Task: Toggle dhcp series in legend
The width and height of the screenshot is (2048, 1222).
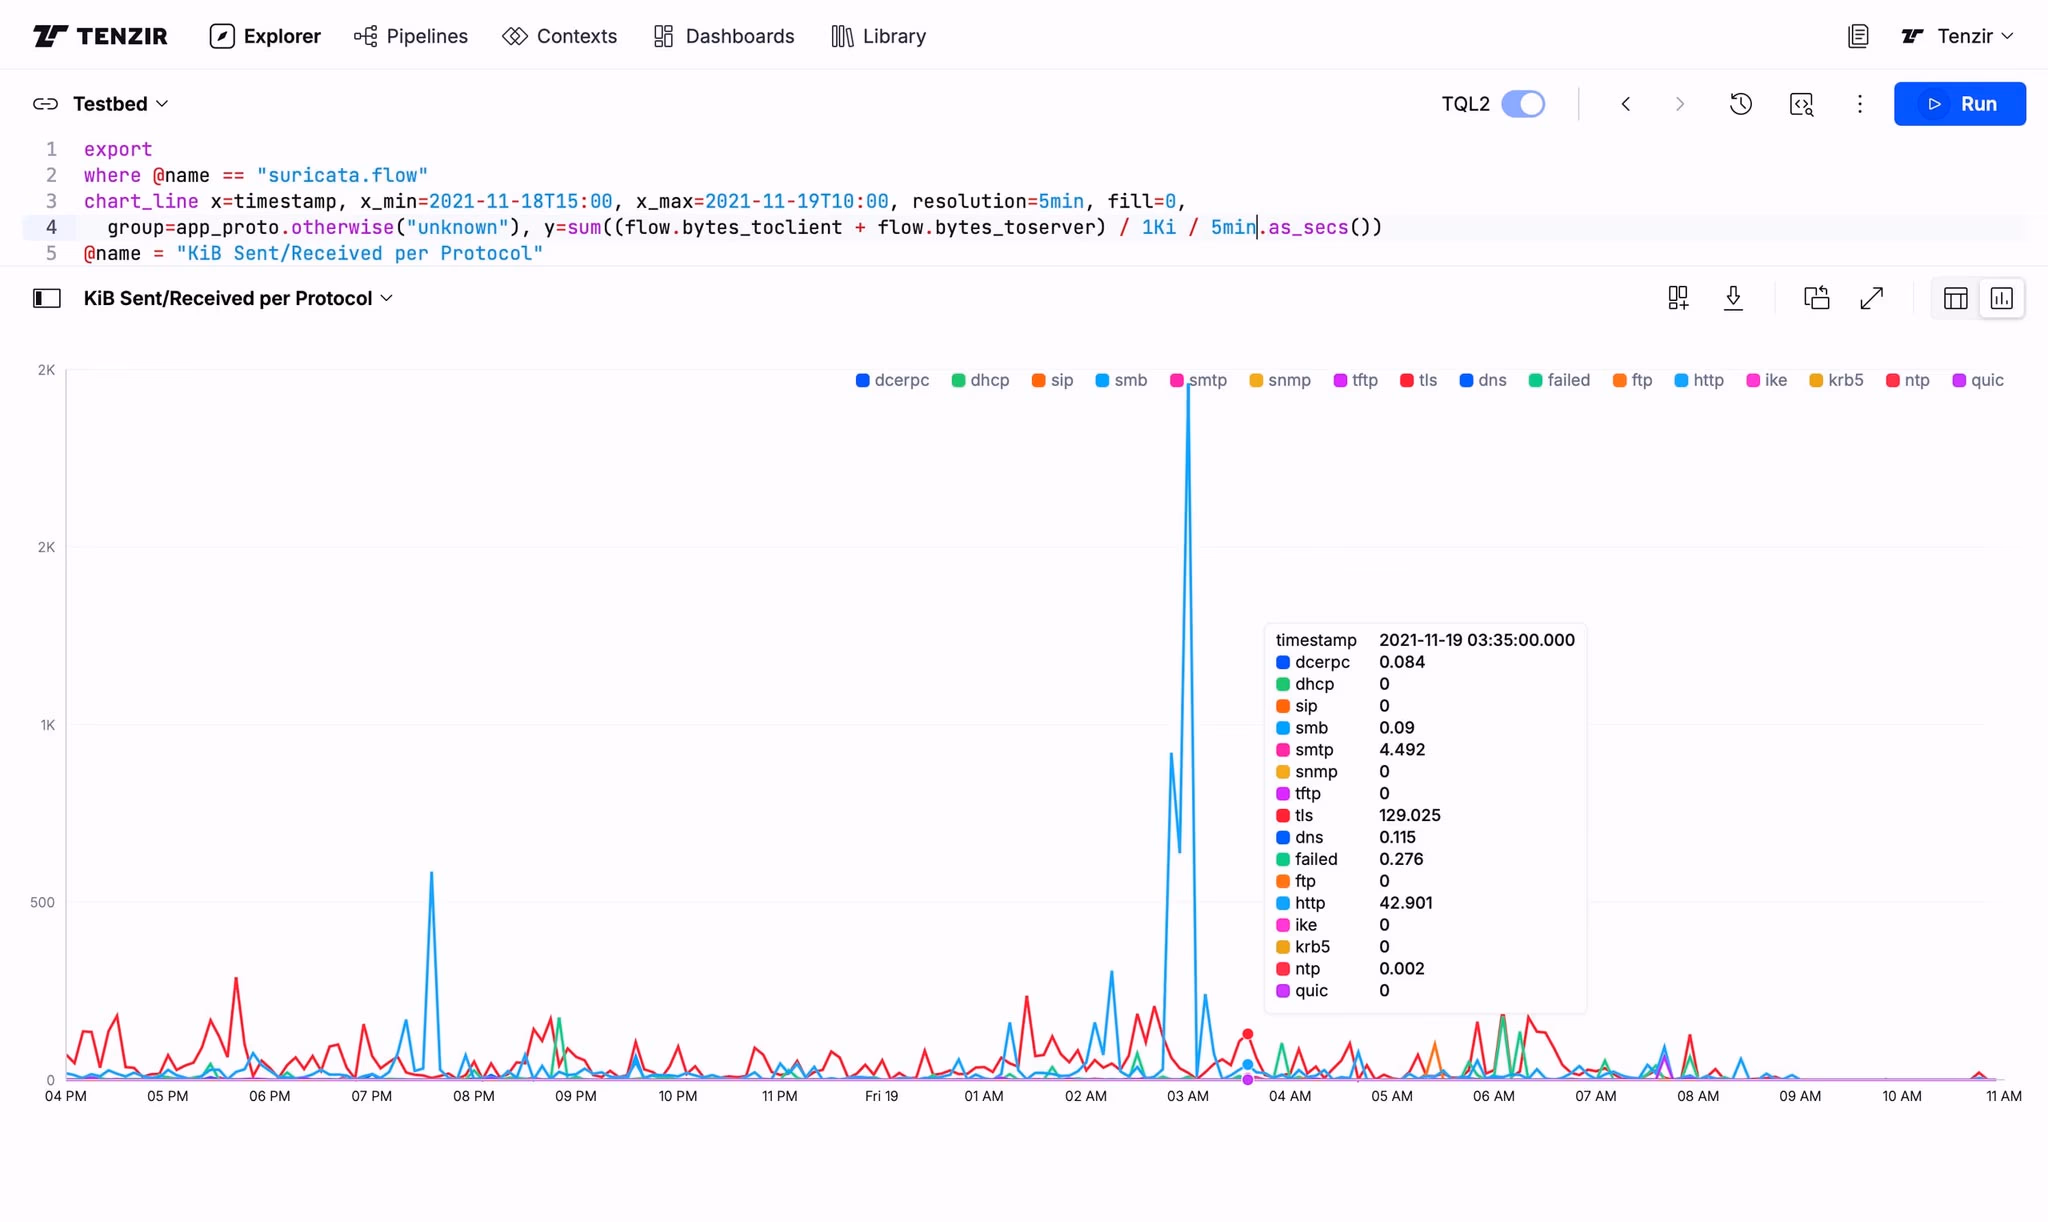Action: [980, 380]
